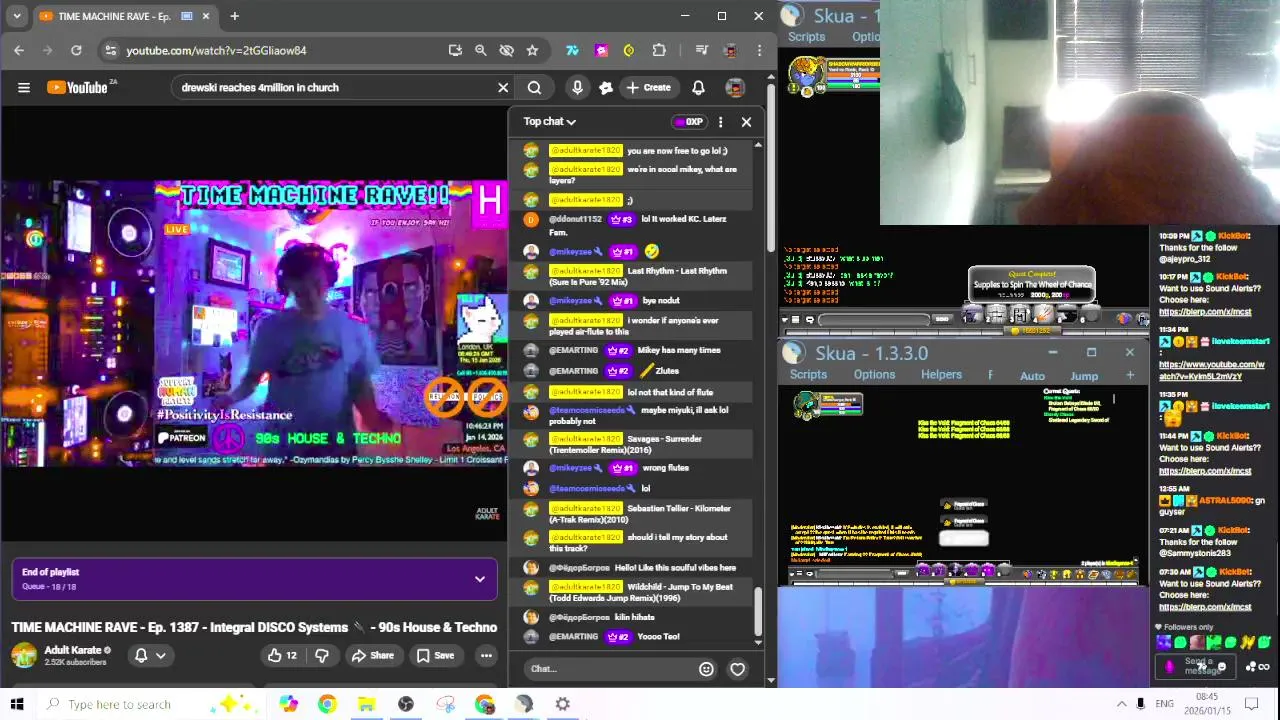The width and height of the screenshot is (1280, 720).
Task: Open Chrome extensions puzzle icon
Action: pos(659,50)
